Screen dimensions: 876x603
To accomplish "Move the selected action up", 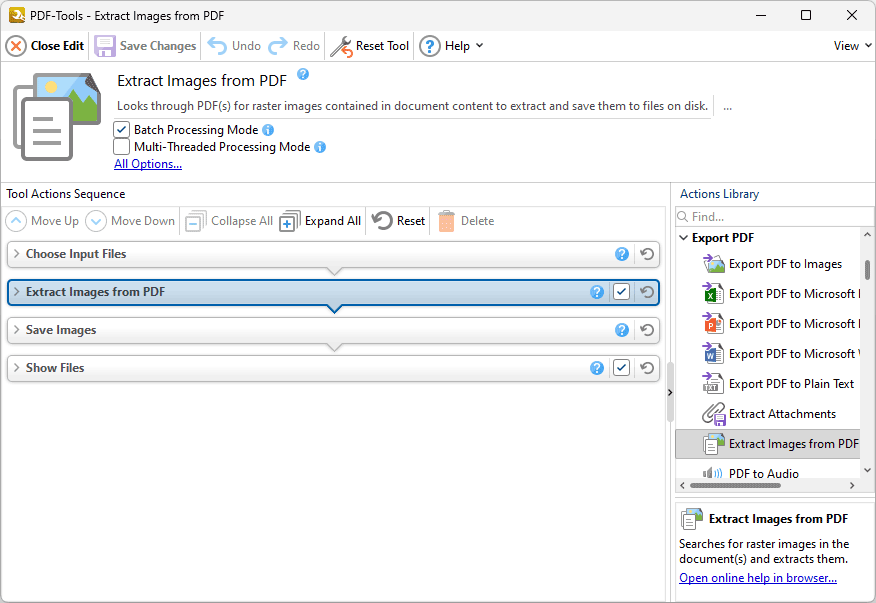I will tap(42, 221).
